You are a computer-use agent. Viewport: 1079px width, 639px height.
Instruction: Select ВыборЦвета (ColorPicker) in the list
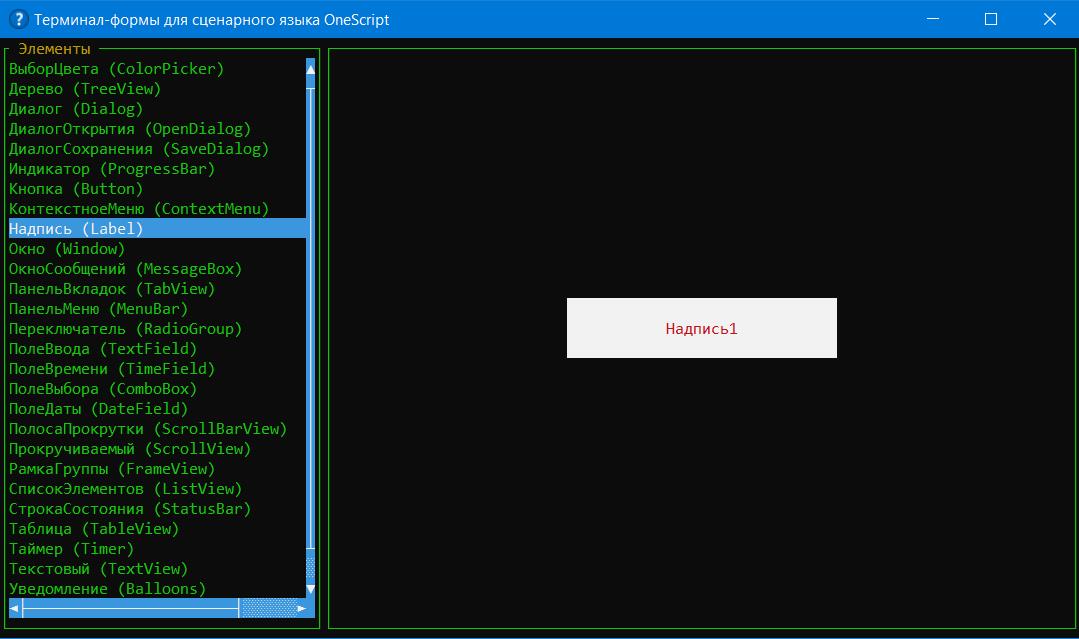pyautogui.click(x=116, y=69)
